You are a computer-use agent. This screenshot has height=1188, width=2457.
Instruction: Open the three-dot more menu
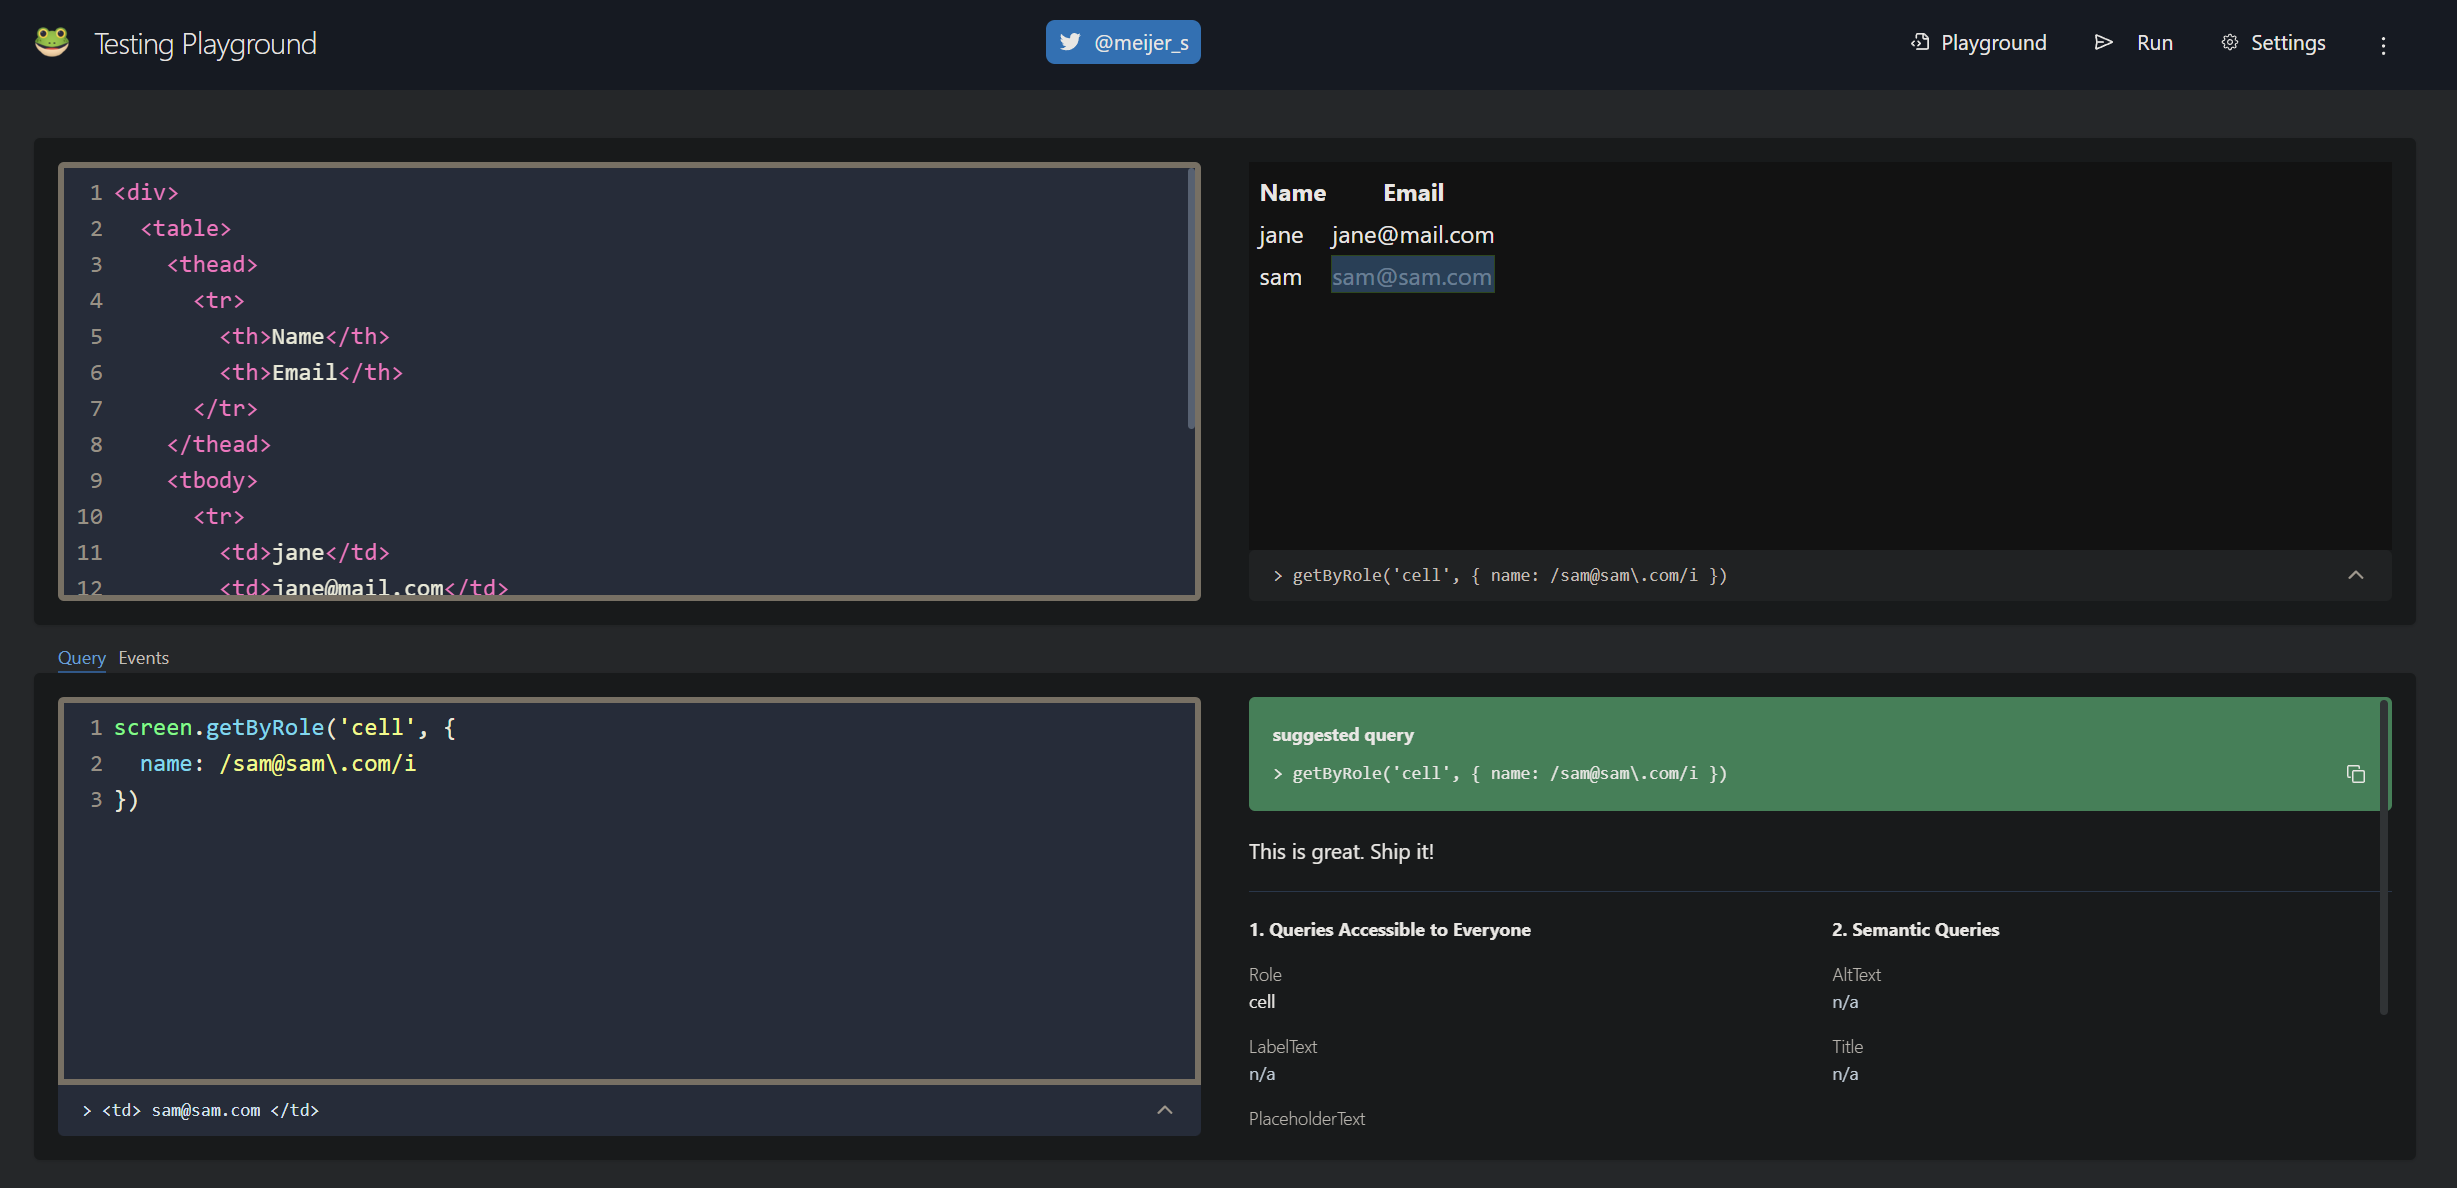click(2383, 45)
